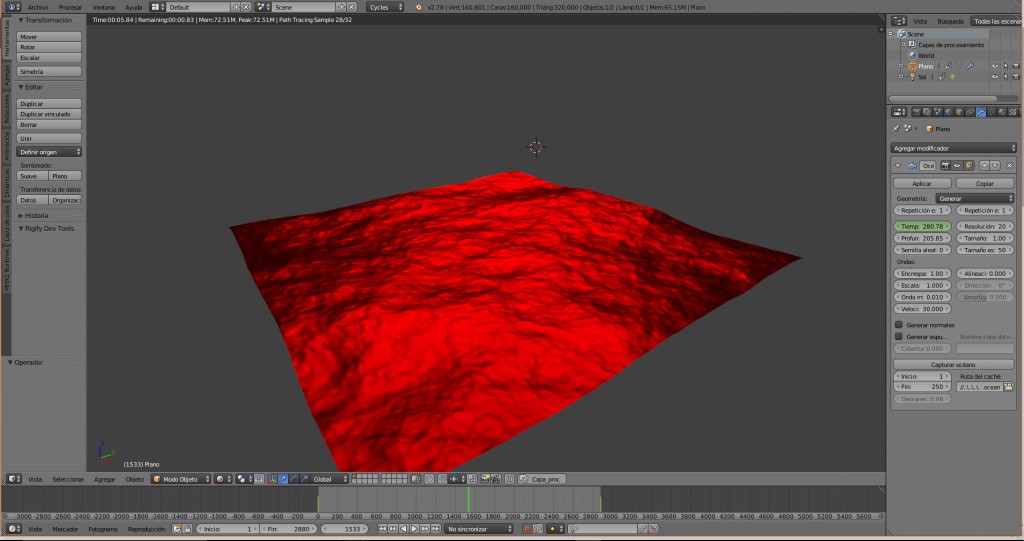Toggle Ocean modifier render camera button
The image size is (1024, 541).
pos(945,165)
